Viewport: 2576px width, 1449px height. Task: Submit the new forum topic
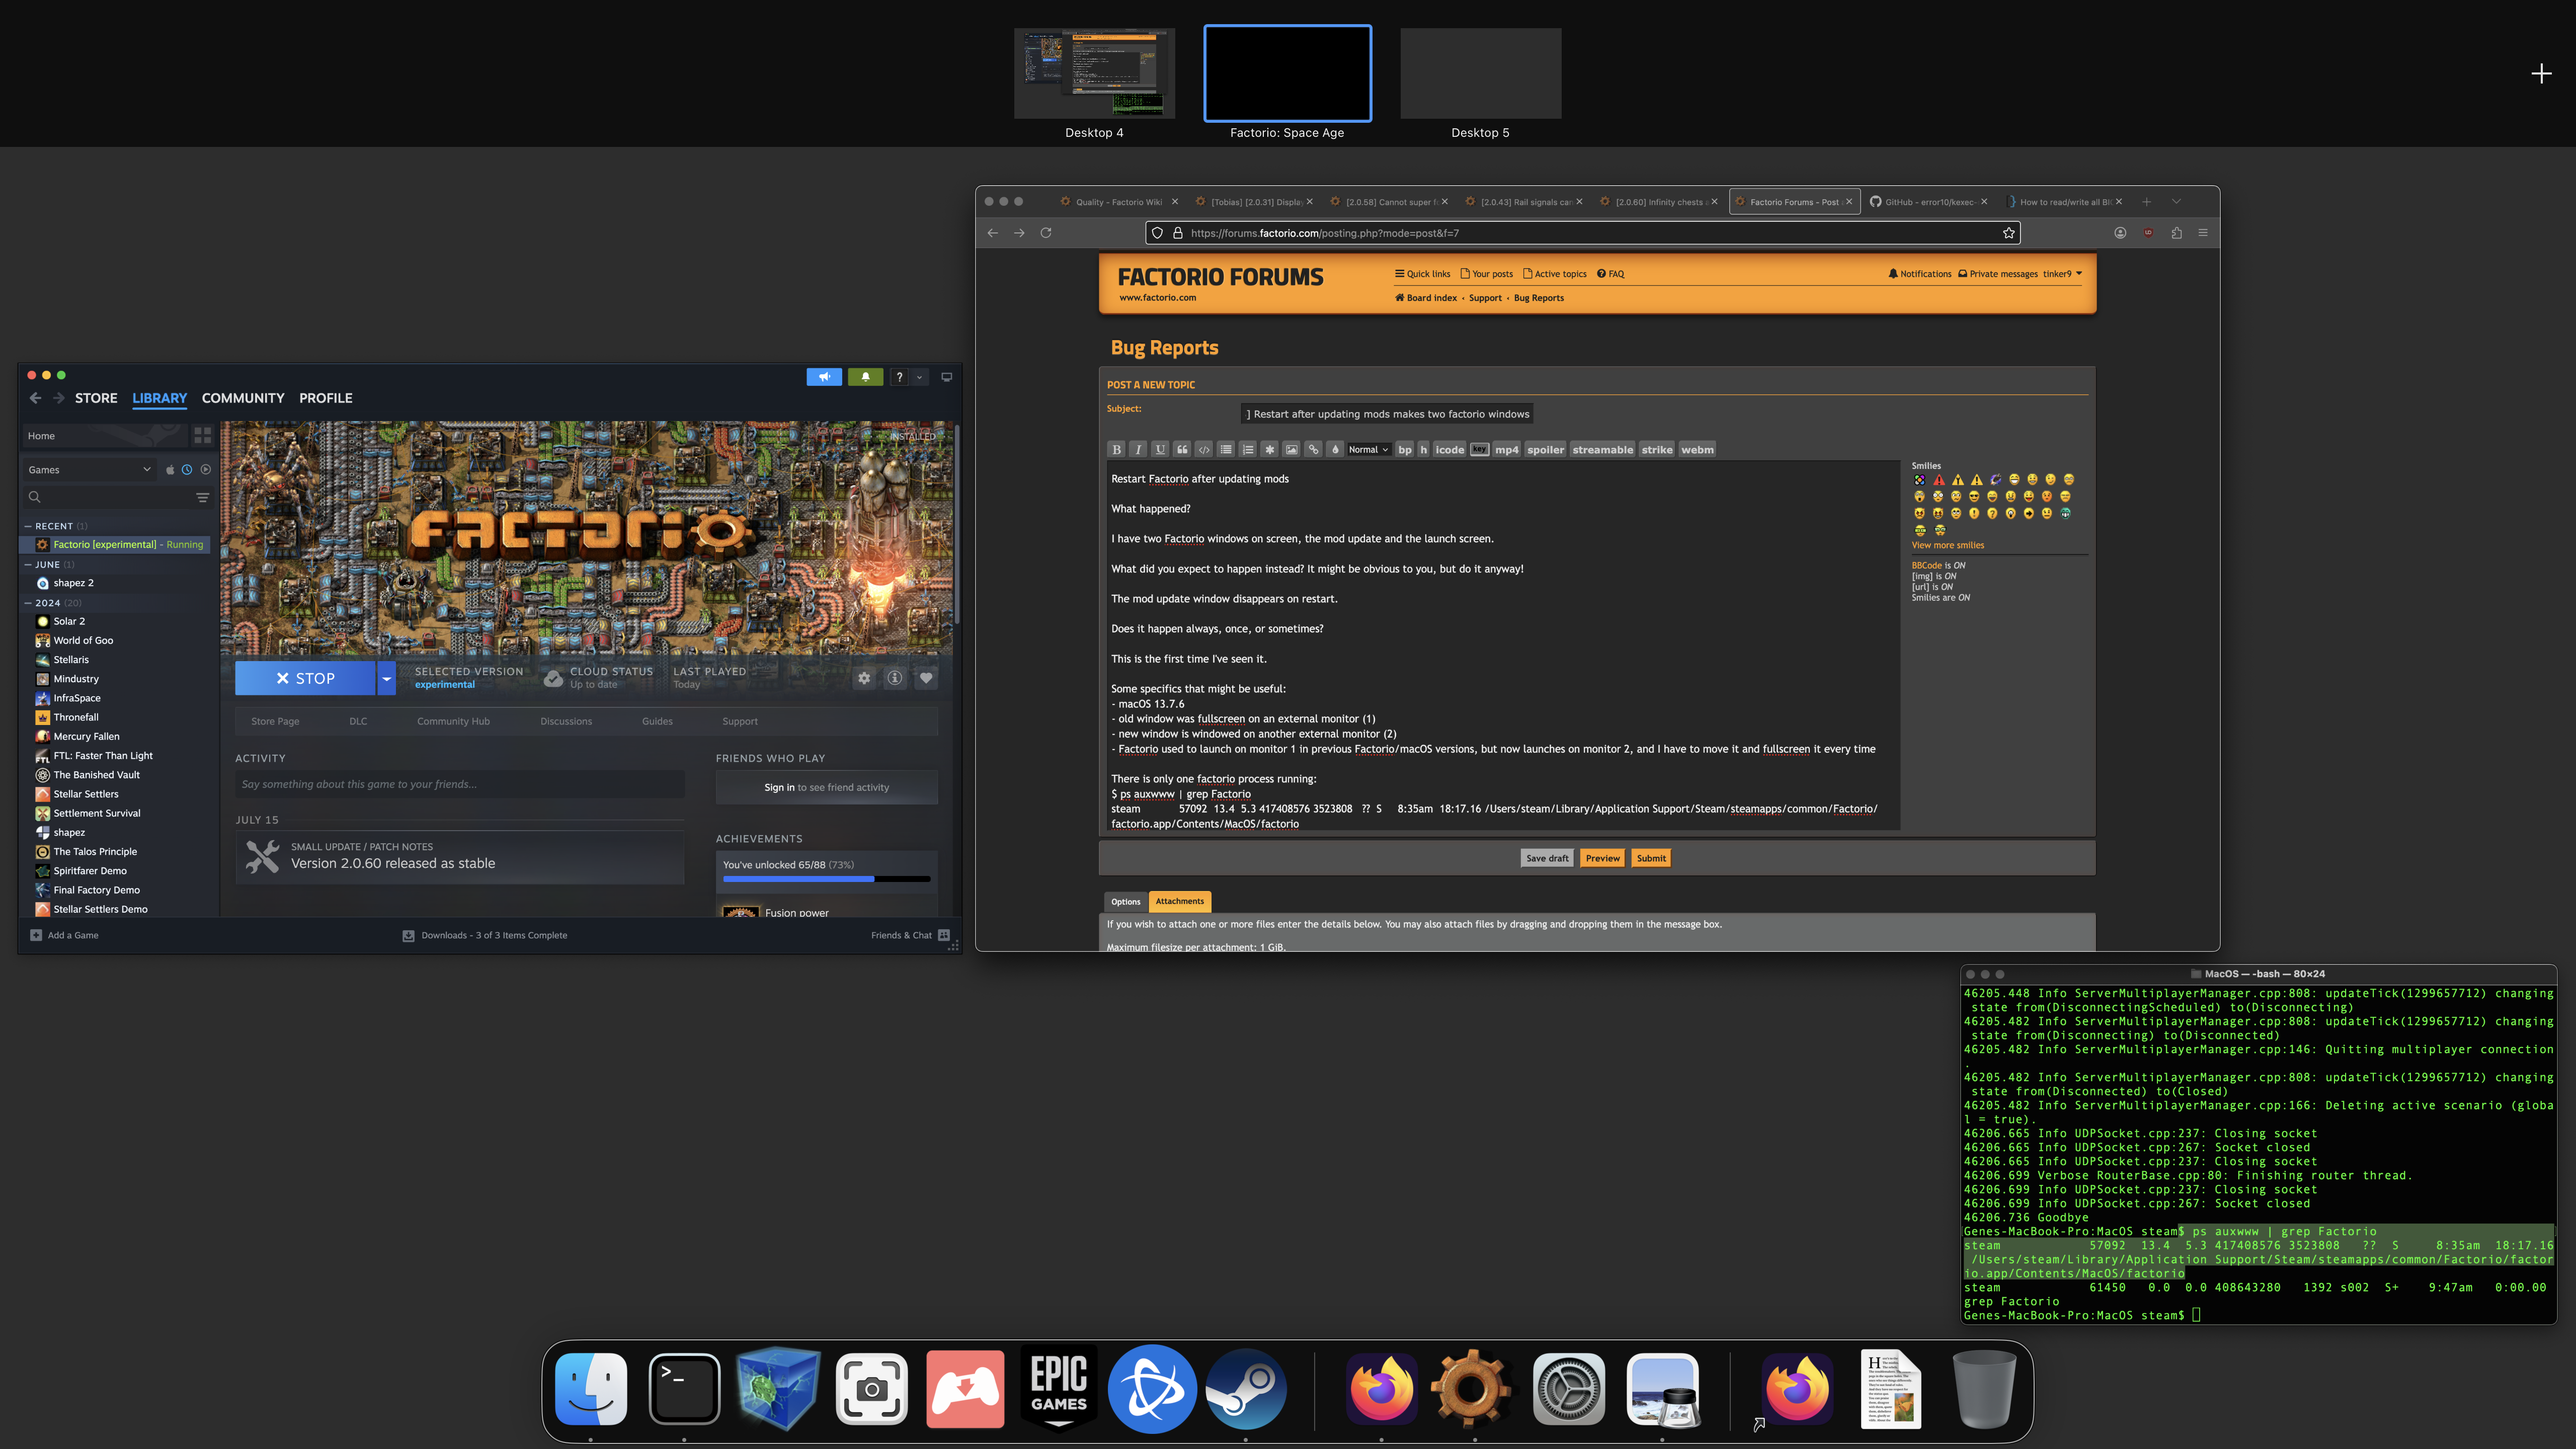(x=1651, y=858)
